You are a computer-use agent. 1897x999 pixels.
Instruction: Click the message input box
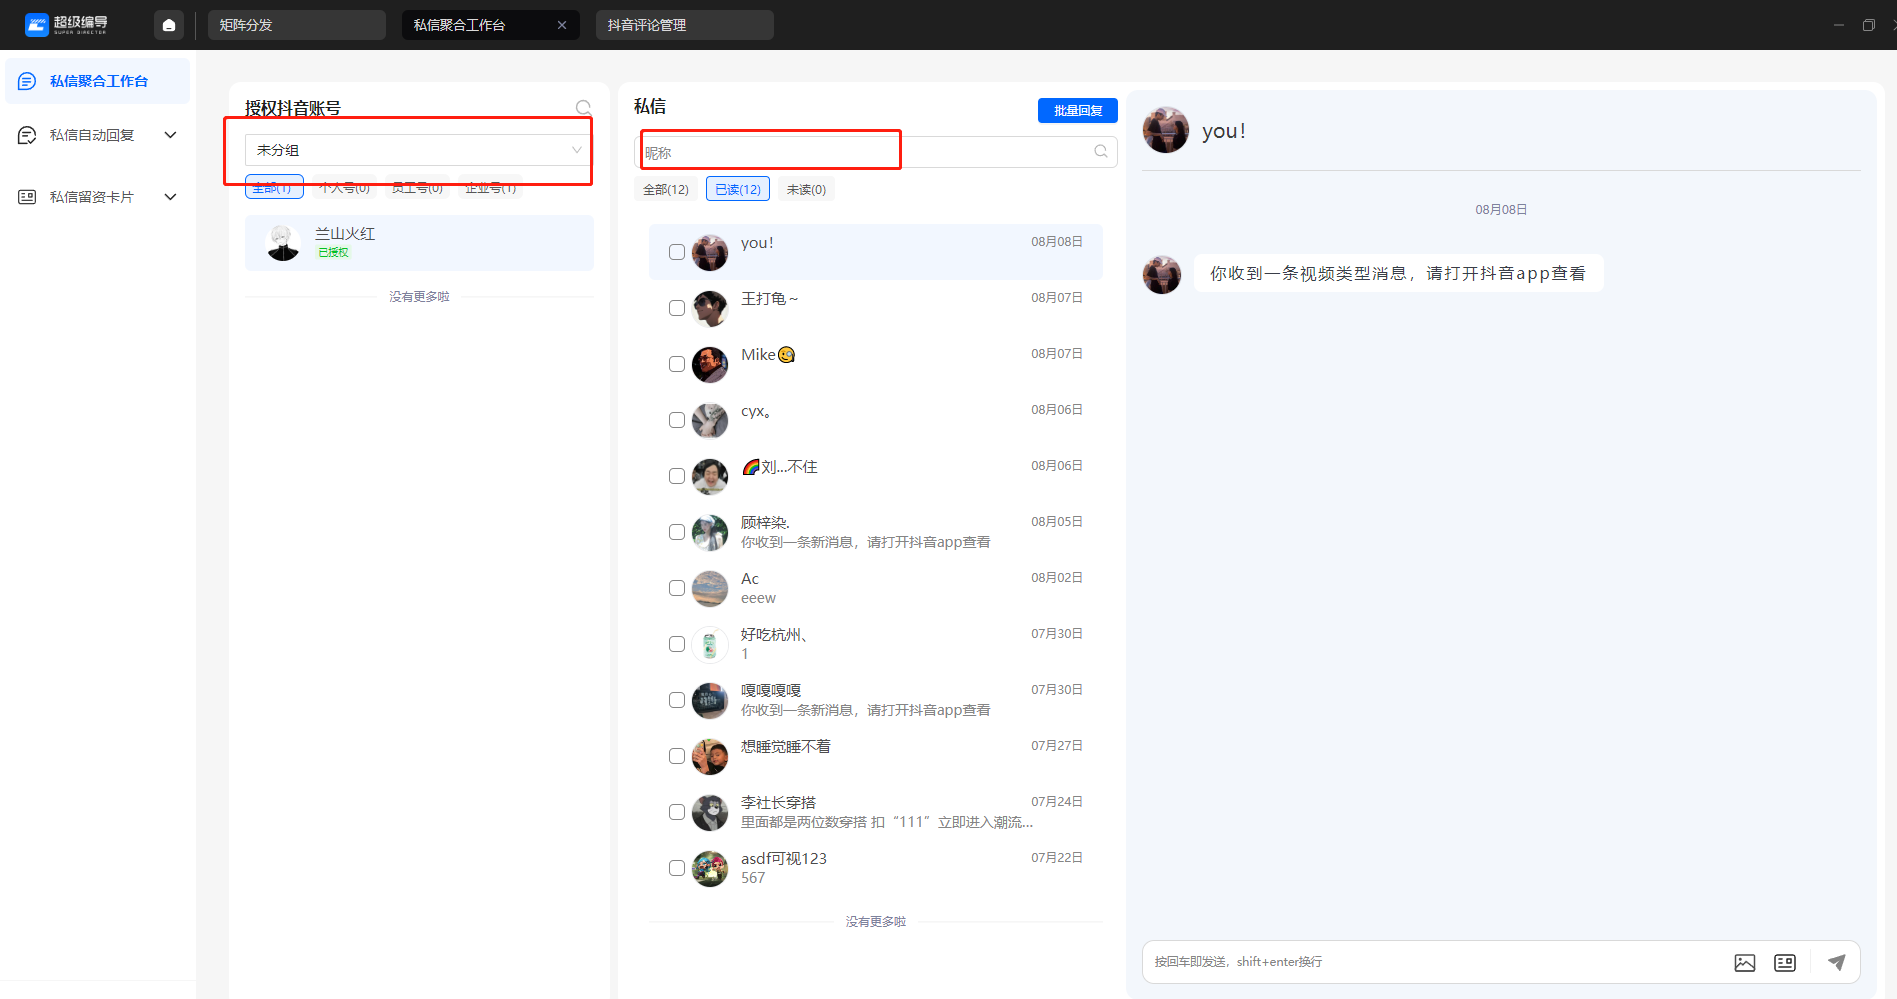1435,962
